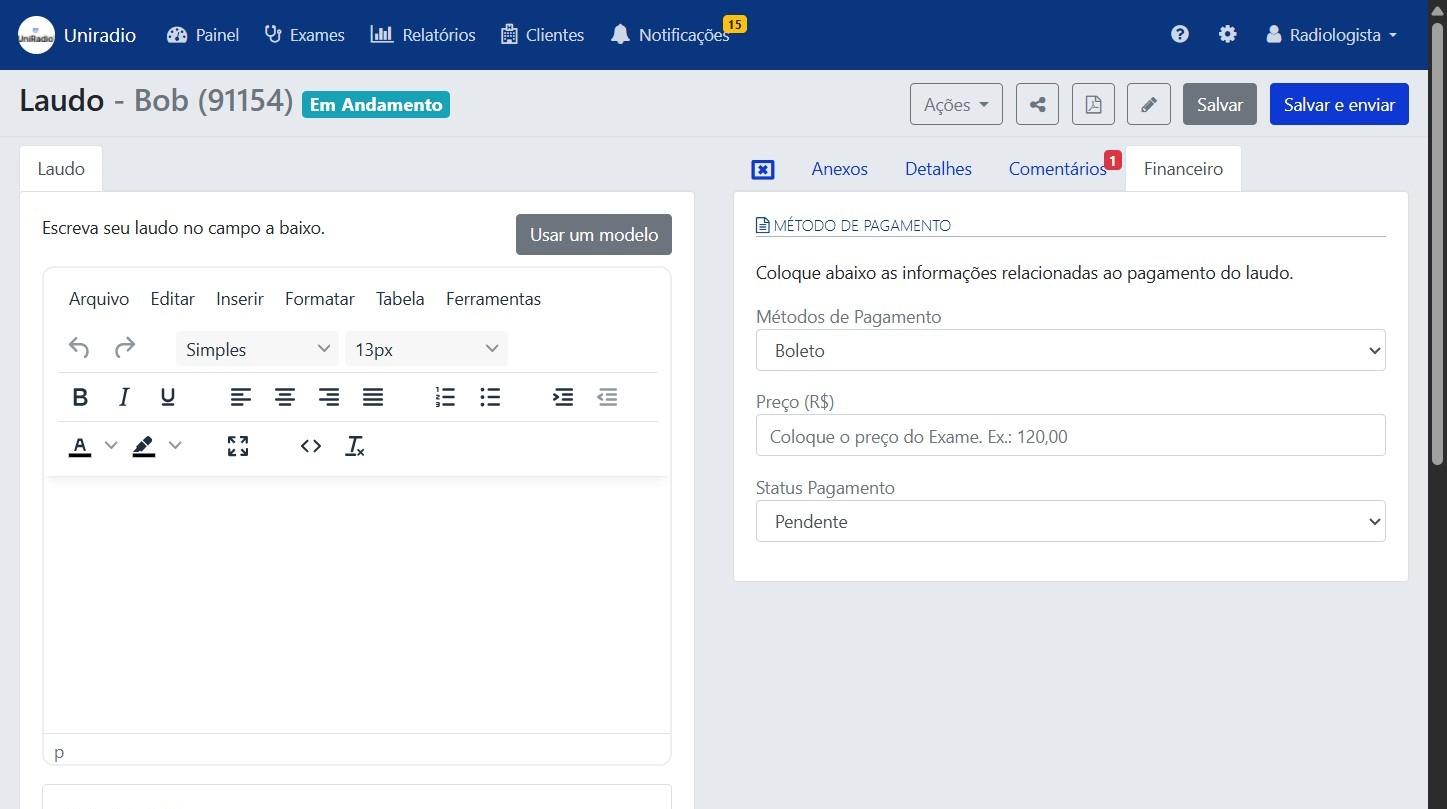Toggle fullscreen mode in the text editor
Image resolution: width=1447 pixels, height=809 pixels.
237,446
